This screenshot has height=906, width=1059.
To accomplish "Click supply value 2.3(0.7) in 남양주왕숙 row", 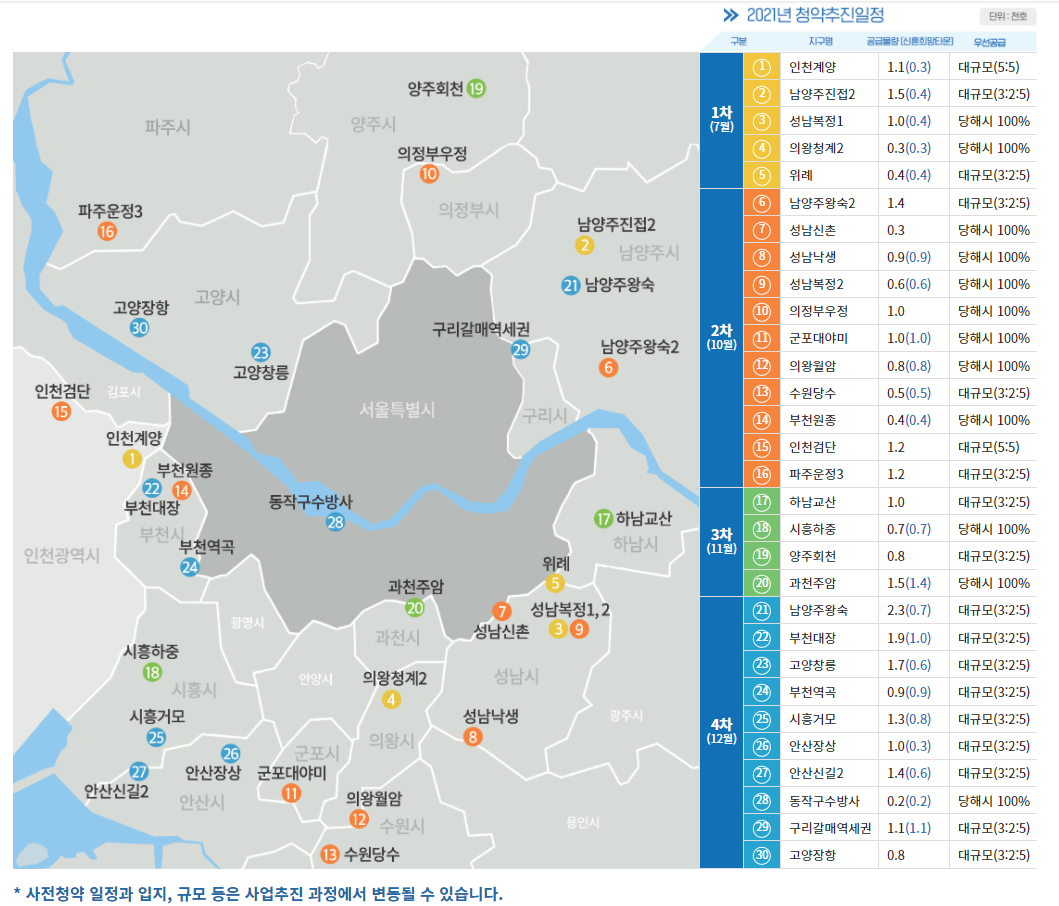I will [x=908, y=610].
